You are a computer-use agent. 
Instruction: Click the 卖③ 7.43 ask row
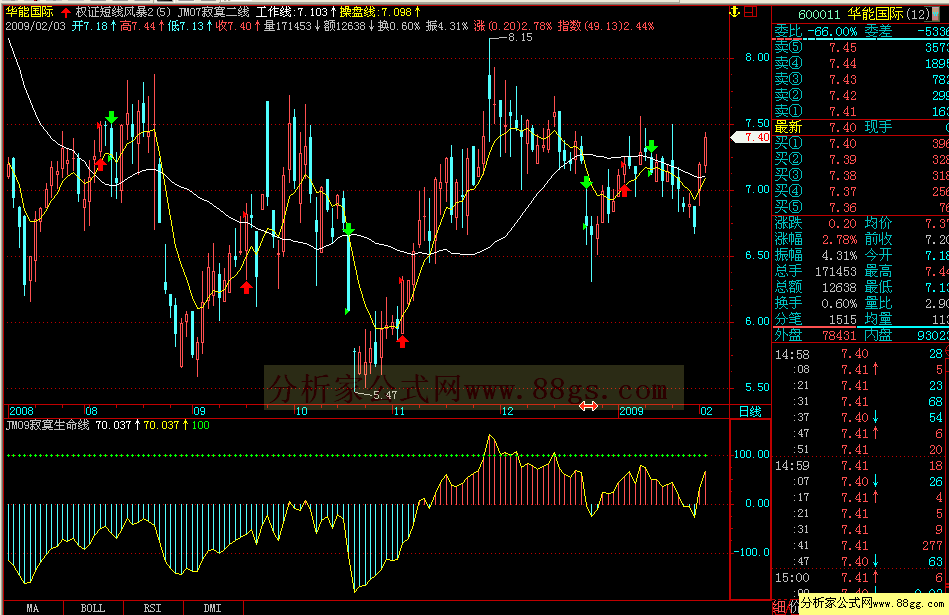(x=861, y=79)
